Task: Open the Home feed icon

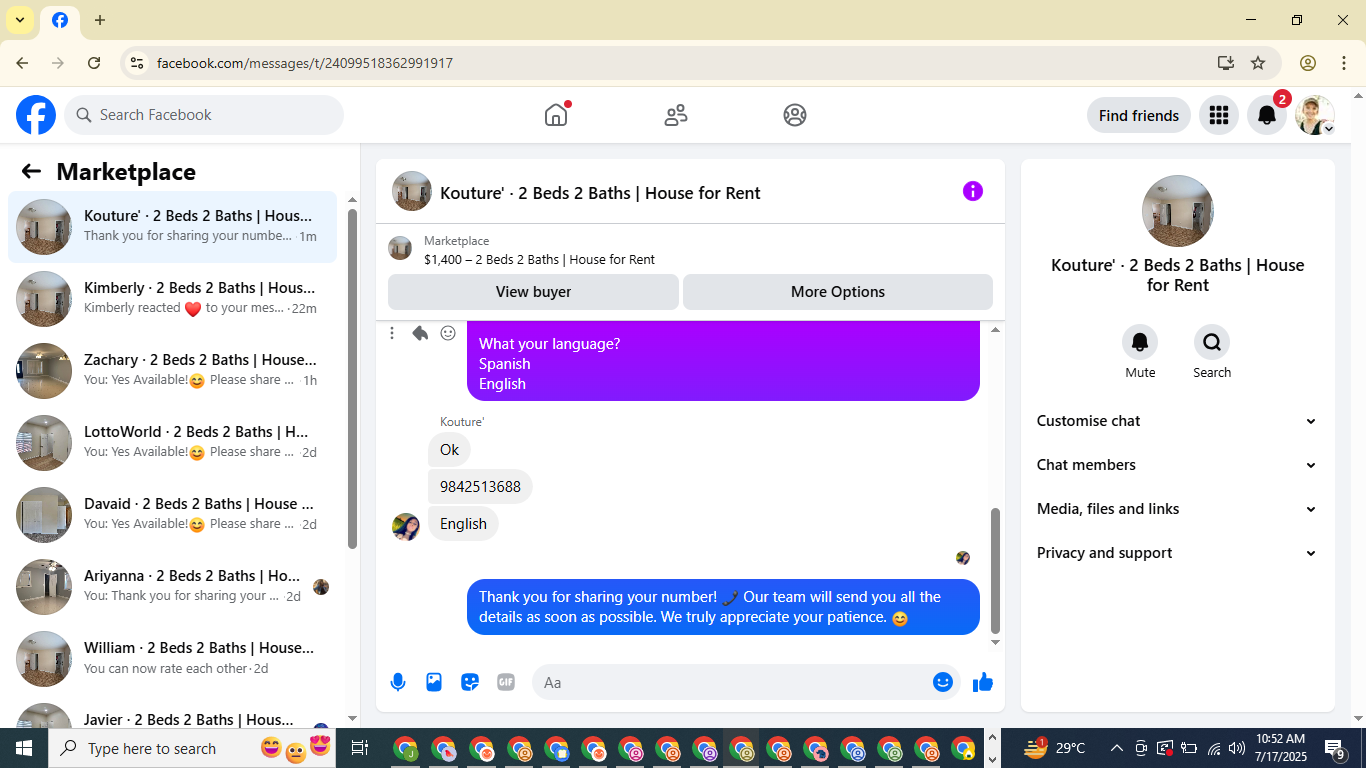Action: coord(556,115)
